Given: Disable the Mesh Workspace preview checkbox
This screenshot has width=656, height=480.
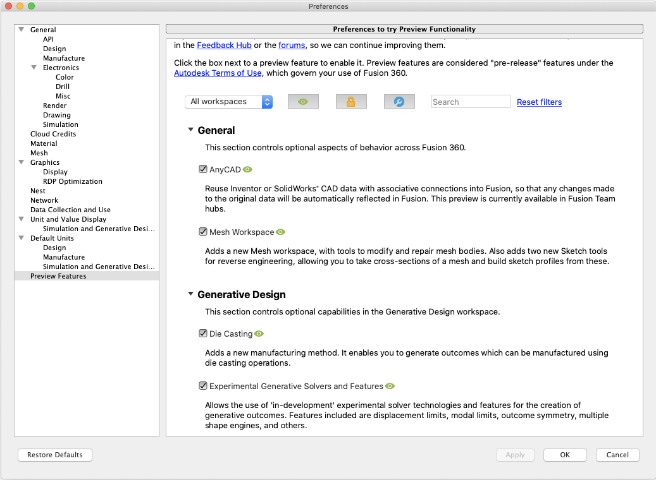Looking at the screenshot, I should [203, 232].
